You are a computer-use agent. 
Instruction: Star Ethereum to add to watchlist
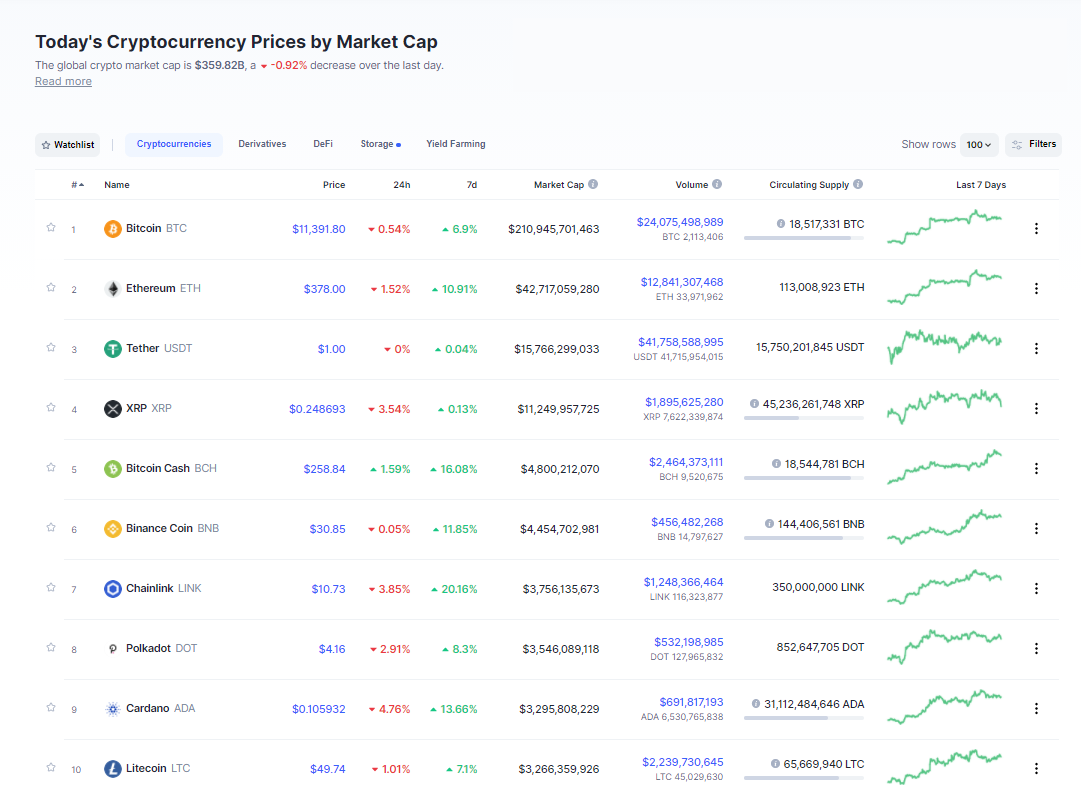(51, 287)
